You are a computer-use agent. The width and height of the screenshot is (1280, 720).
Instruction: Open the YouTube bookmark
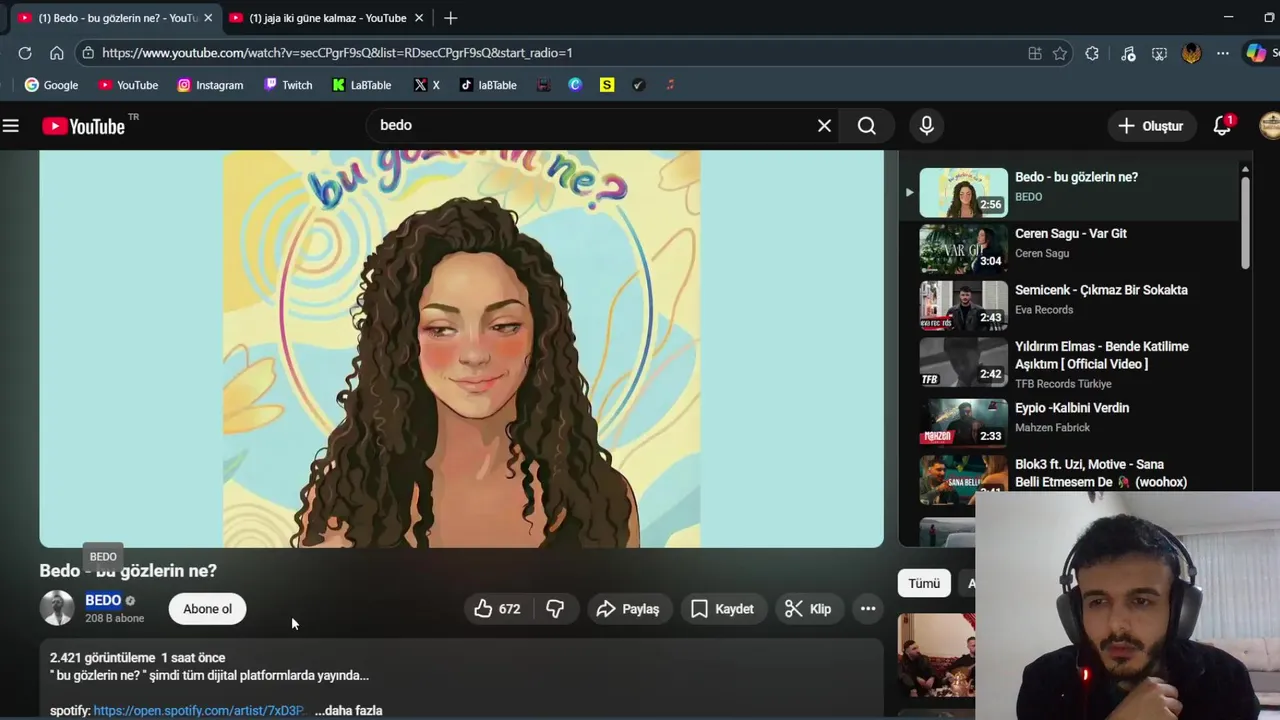[128, 85]
